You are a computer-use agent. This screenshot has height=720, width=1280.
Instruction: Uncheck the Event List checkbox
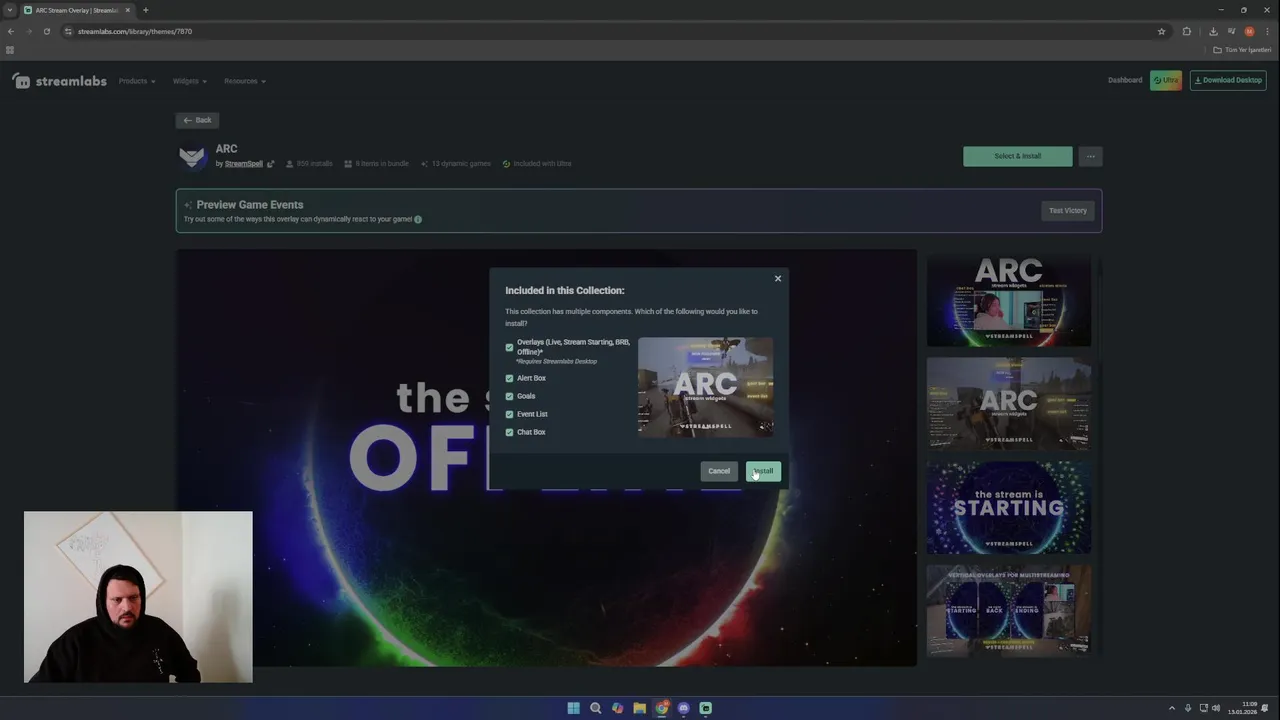click(509, 414)
